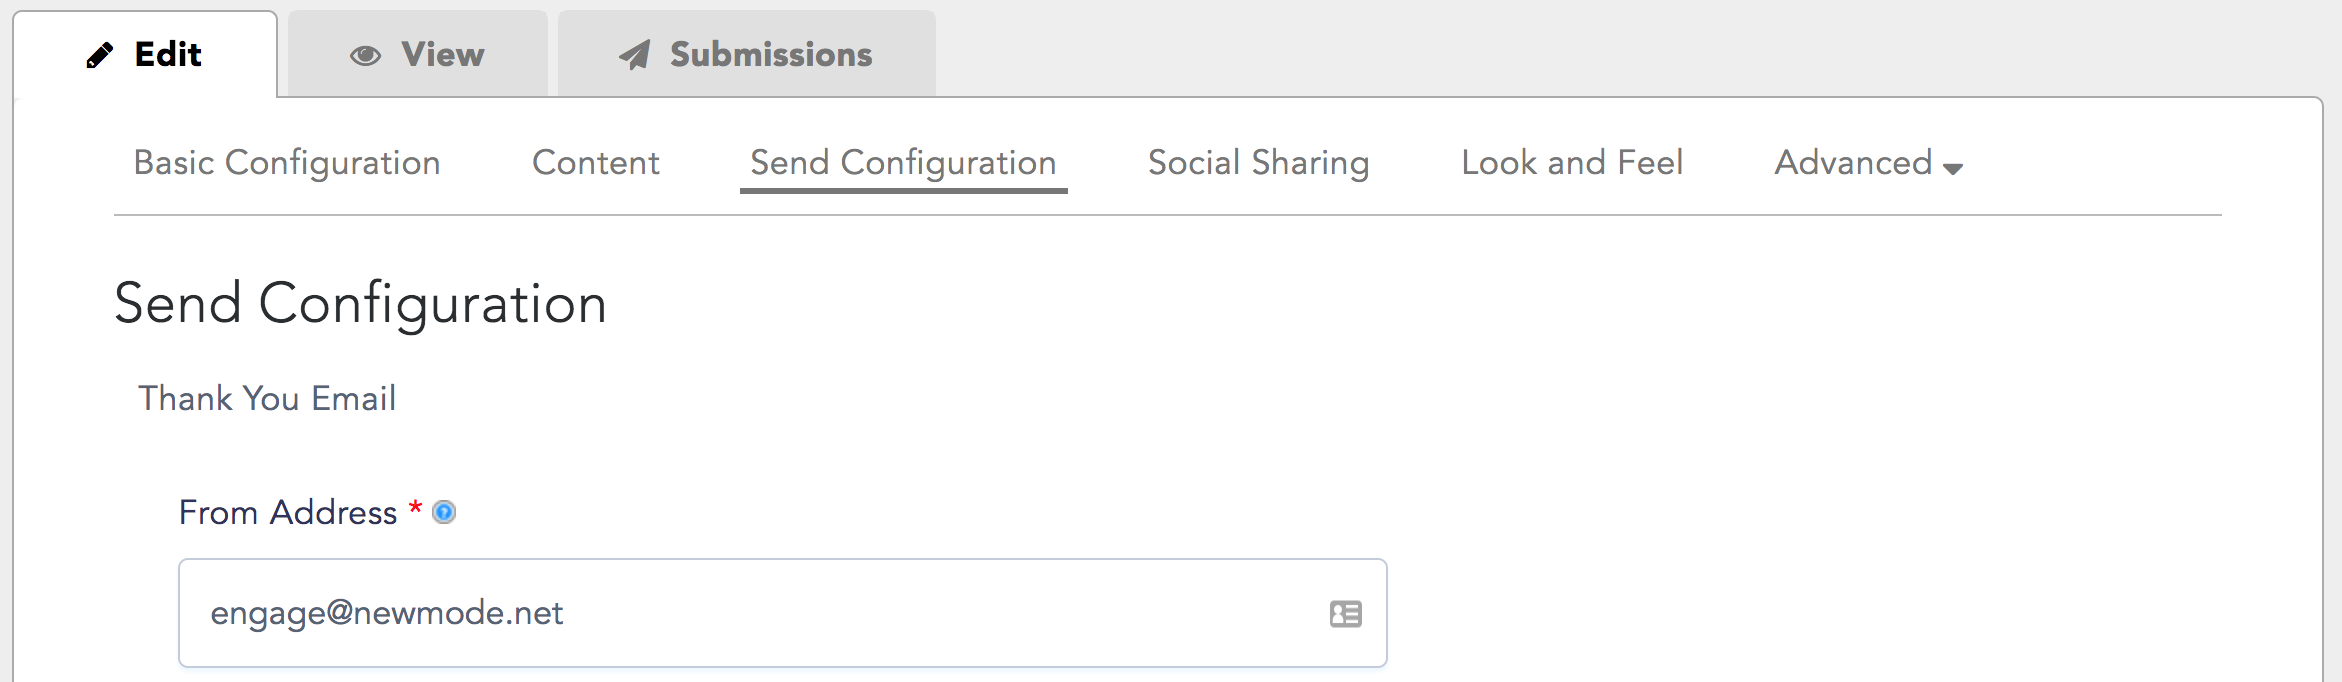Image resolution: width=2342 pixels, height=682 pixels.
Task: Go to Basic Configuration section
Action: [x=287, y=163]
